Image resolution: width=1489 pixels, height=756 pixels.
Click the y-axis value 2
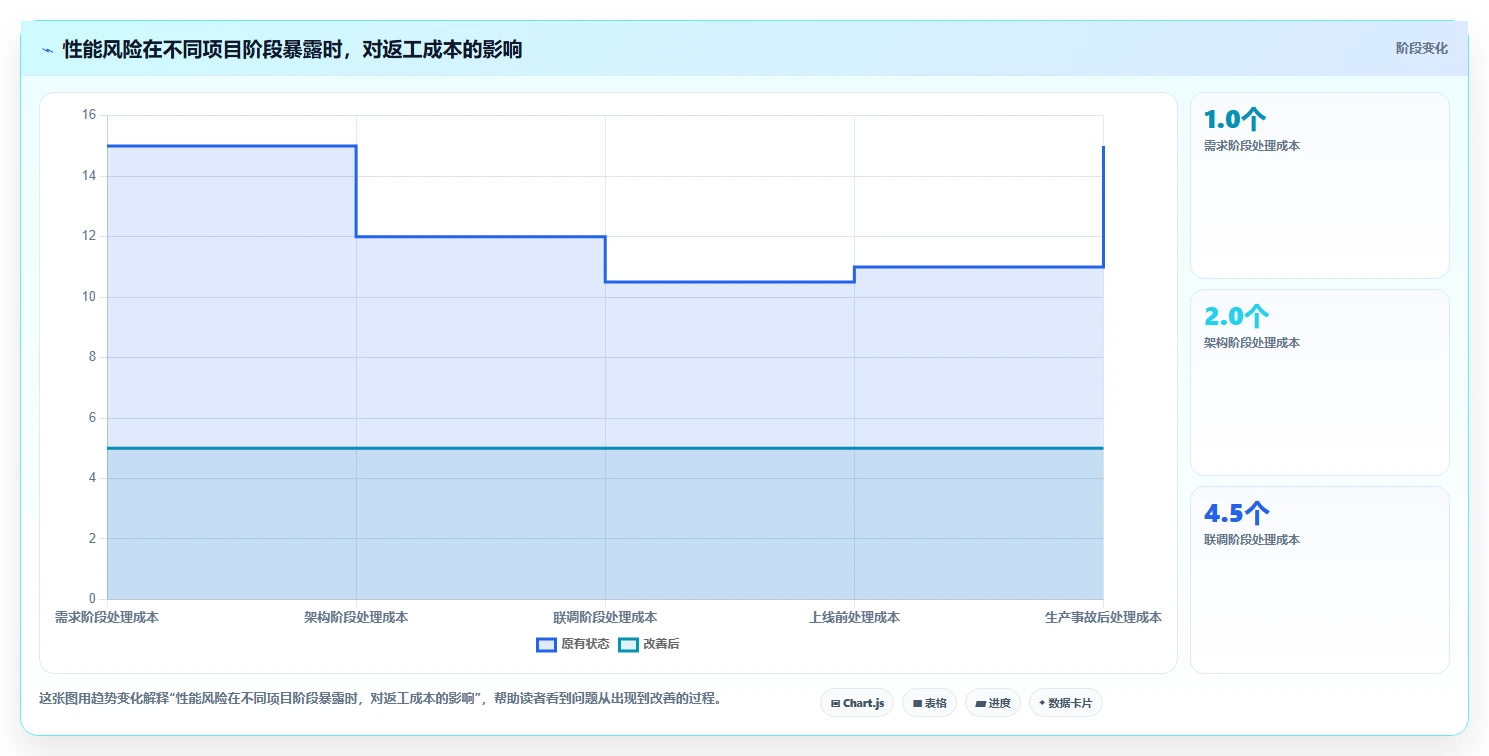pos(91,539)
